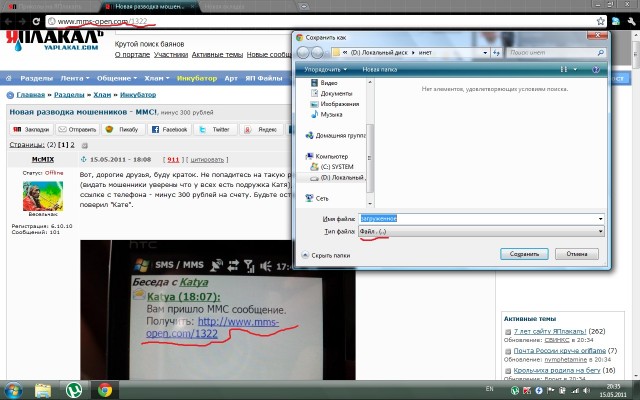This screenshot has width=640, height=400.
Task: Click the 'Поиск: инет' search field
Action: click(555, 53)
